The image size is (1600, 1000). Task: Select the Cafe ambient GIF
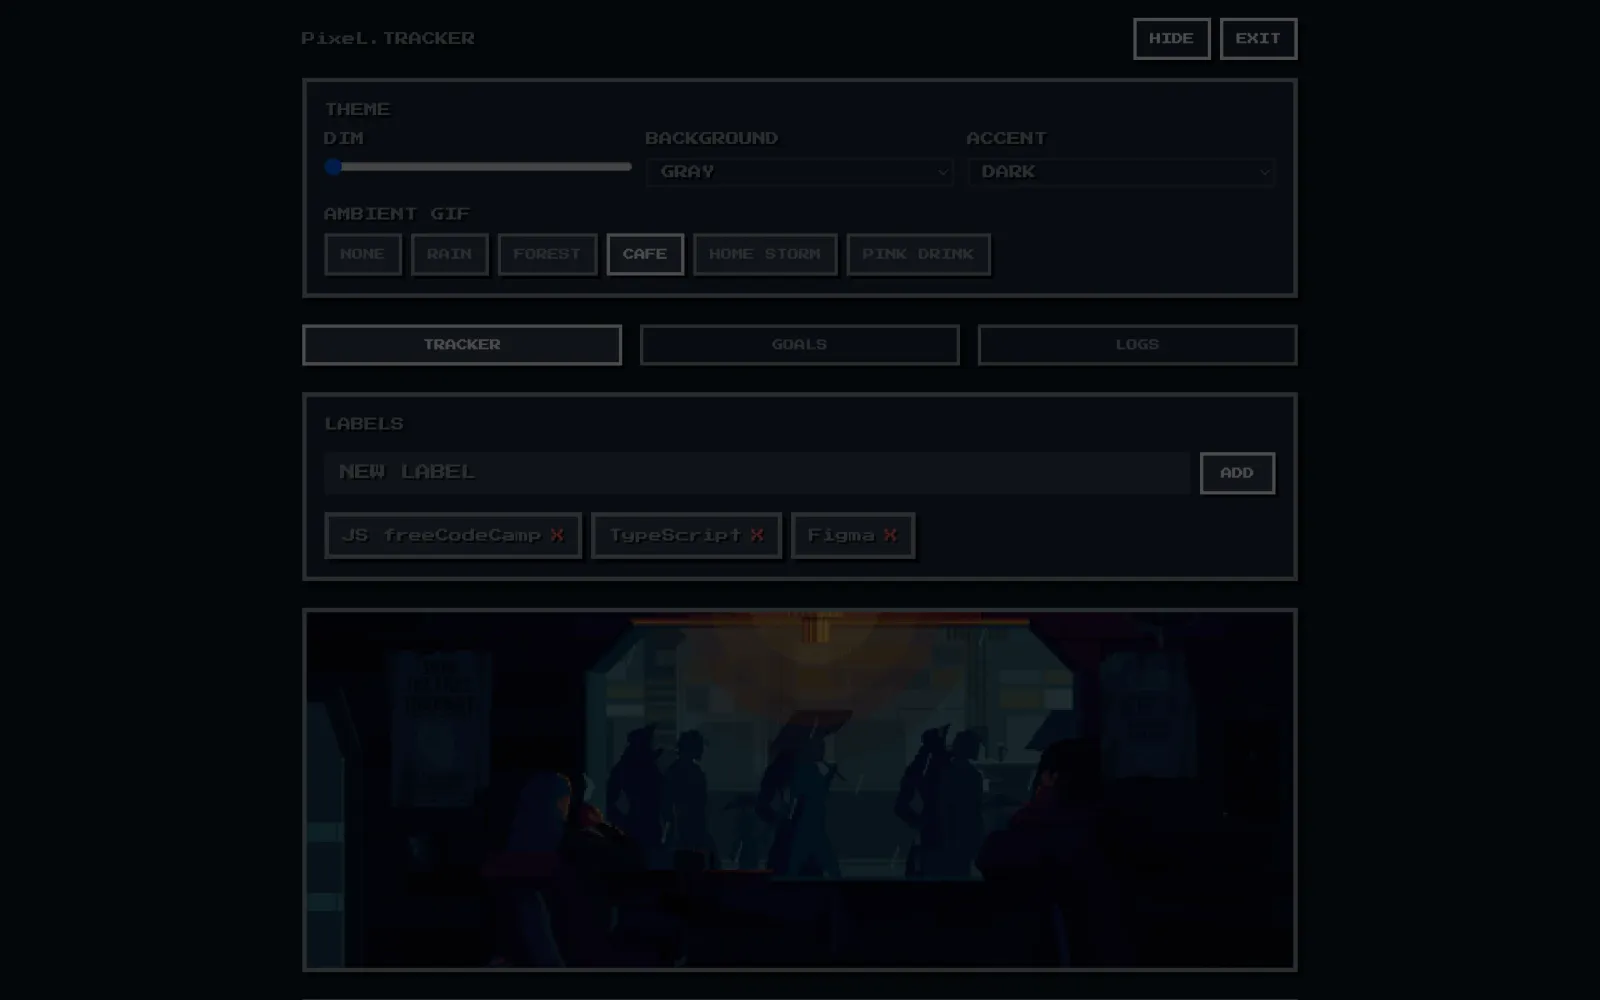tap(645, 254)
